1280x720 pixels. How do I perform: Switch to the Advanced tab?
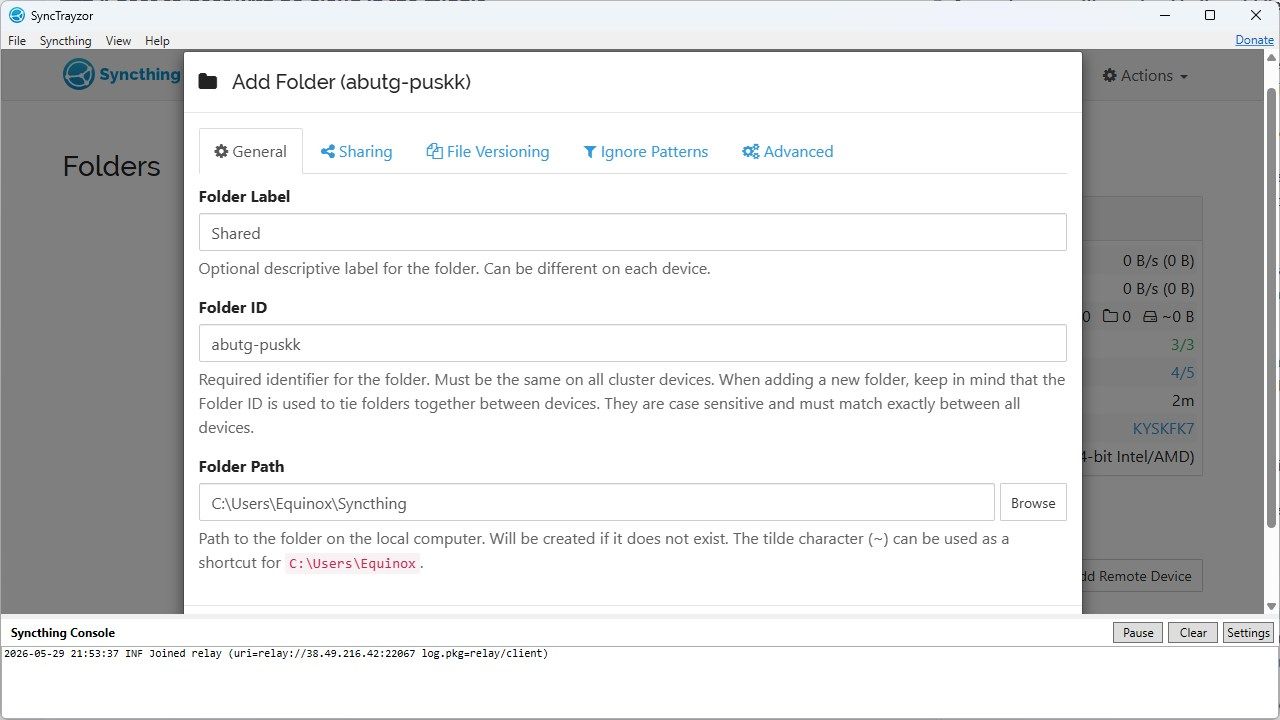pos(788,152)
